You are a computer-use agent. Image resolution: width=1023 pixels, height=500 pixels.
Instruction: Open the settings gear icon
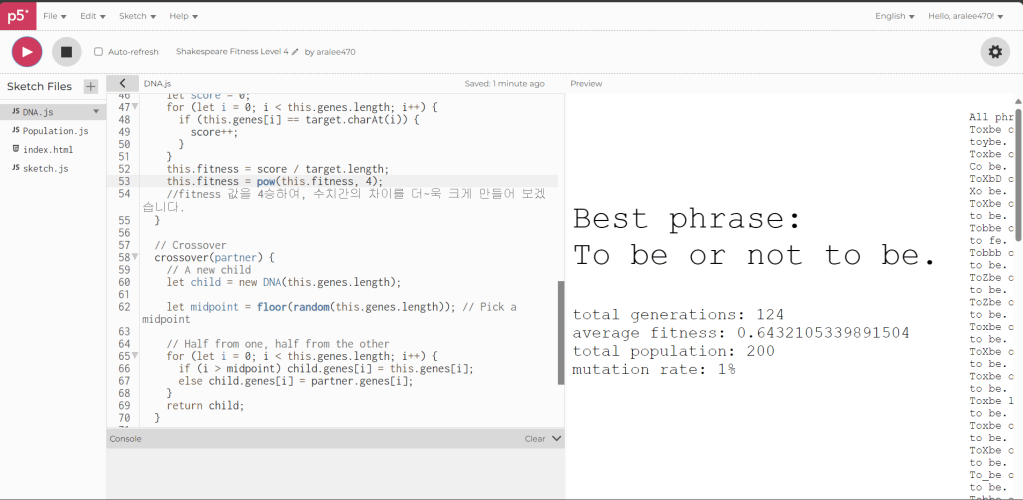coord(994,52)
